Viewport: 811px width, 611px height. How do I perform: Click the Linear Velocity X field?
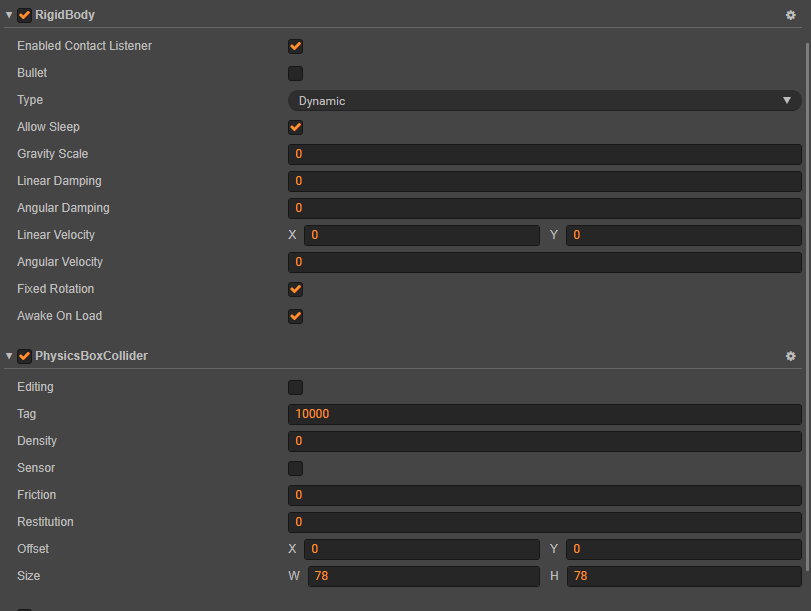(421, 235)
